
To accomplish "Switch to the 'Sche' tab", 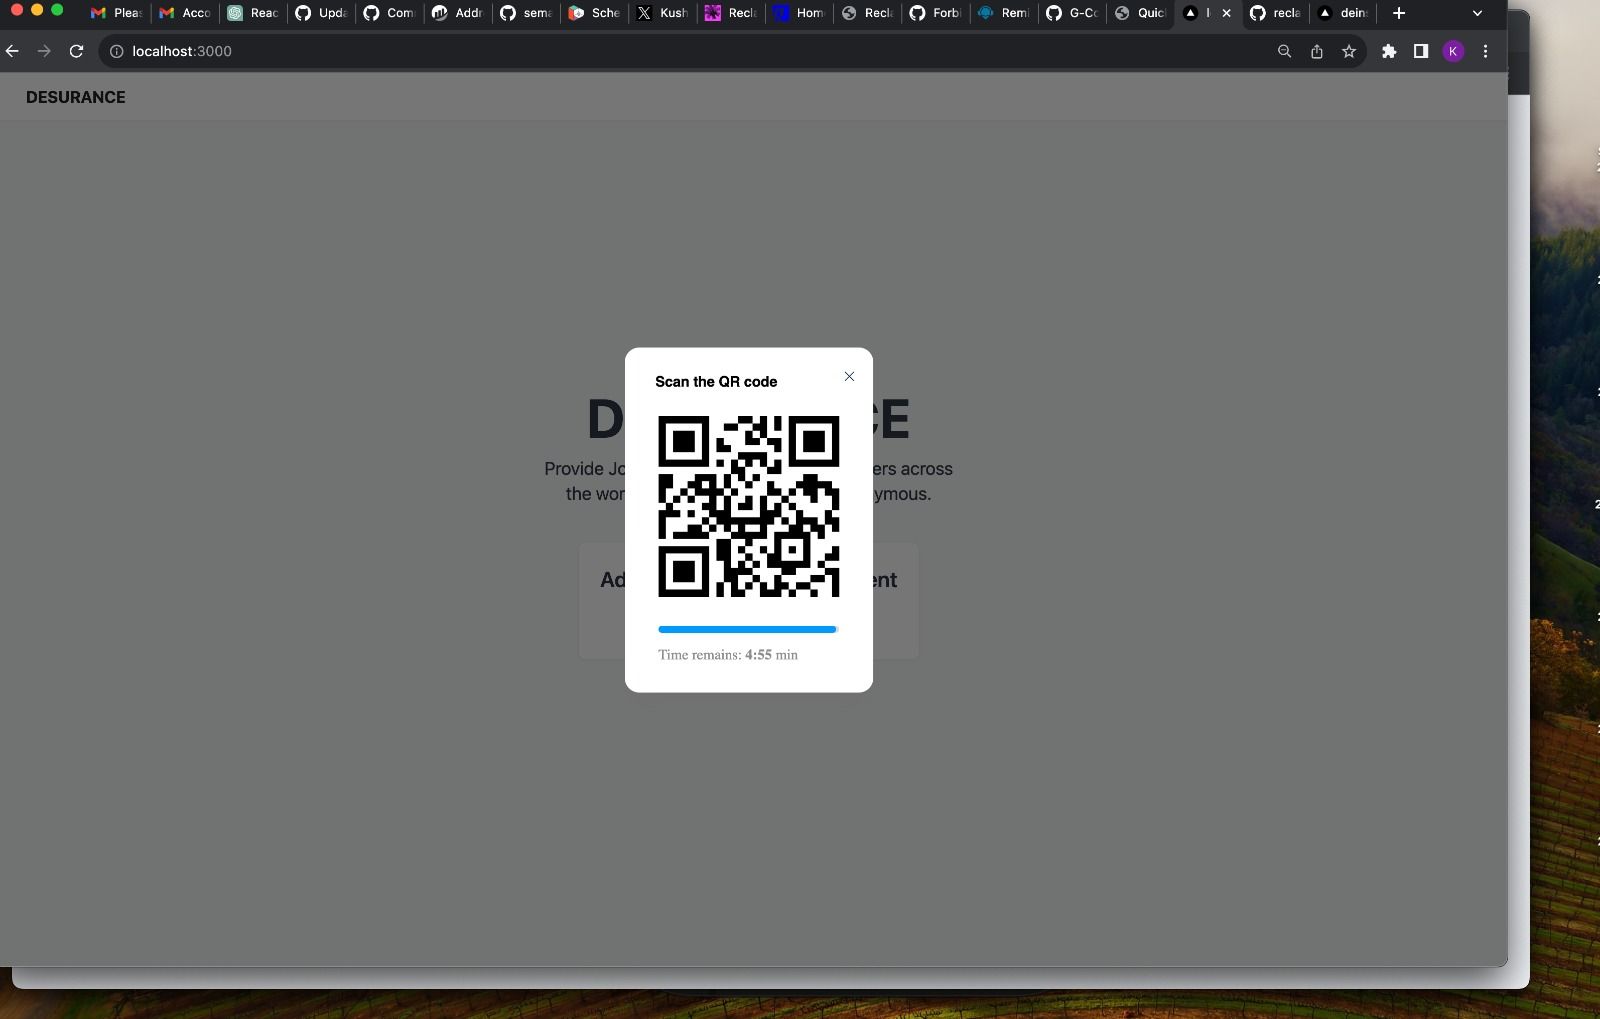I will pyautogui.click(x=594, y=13).
